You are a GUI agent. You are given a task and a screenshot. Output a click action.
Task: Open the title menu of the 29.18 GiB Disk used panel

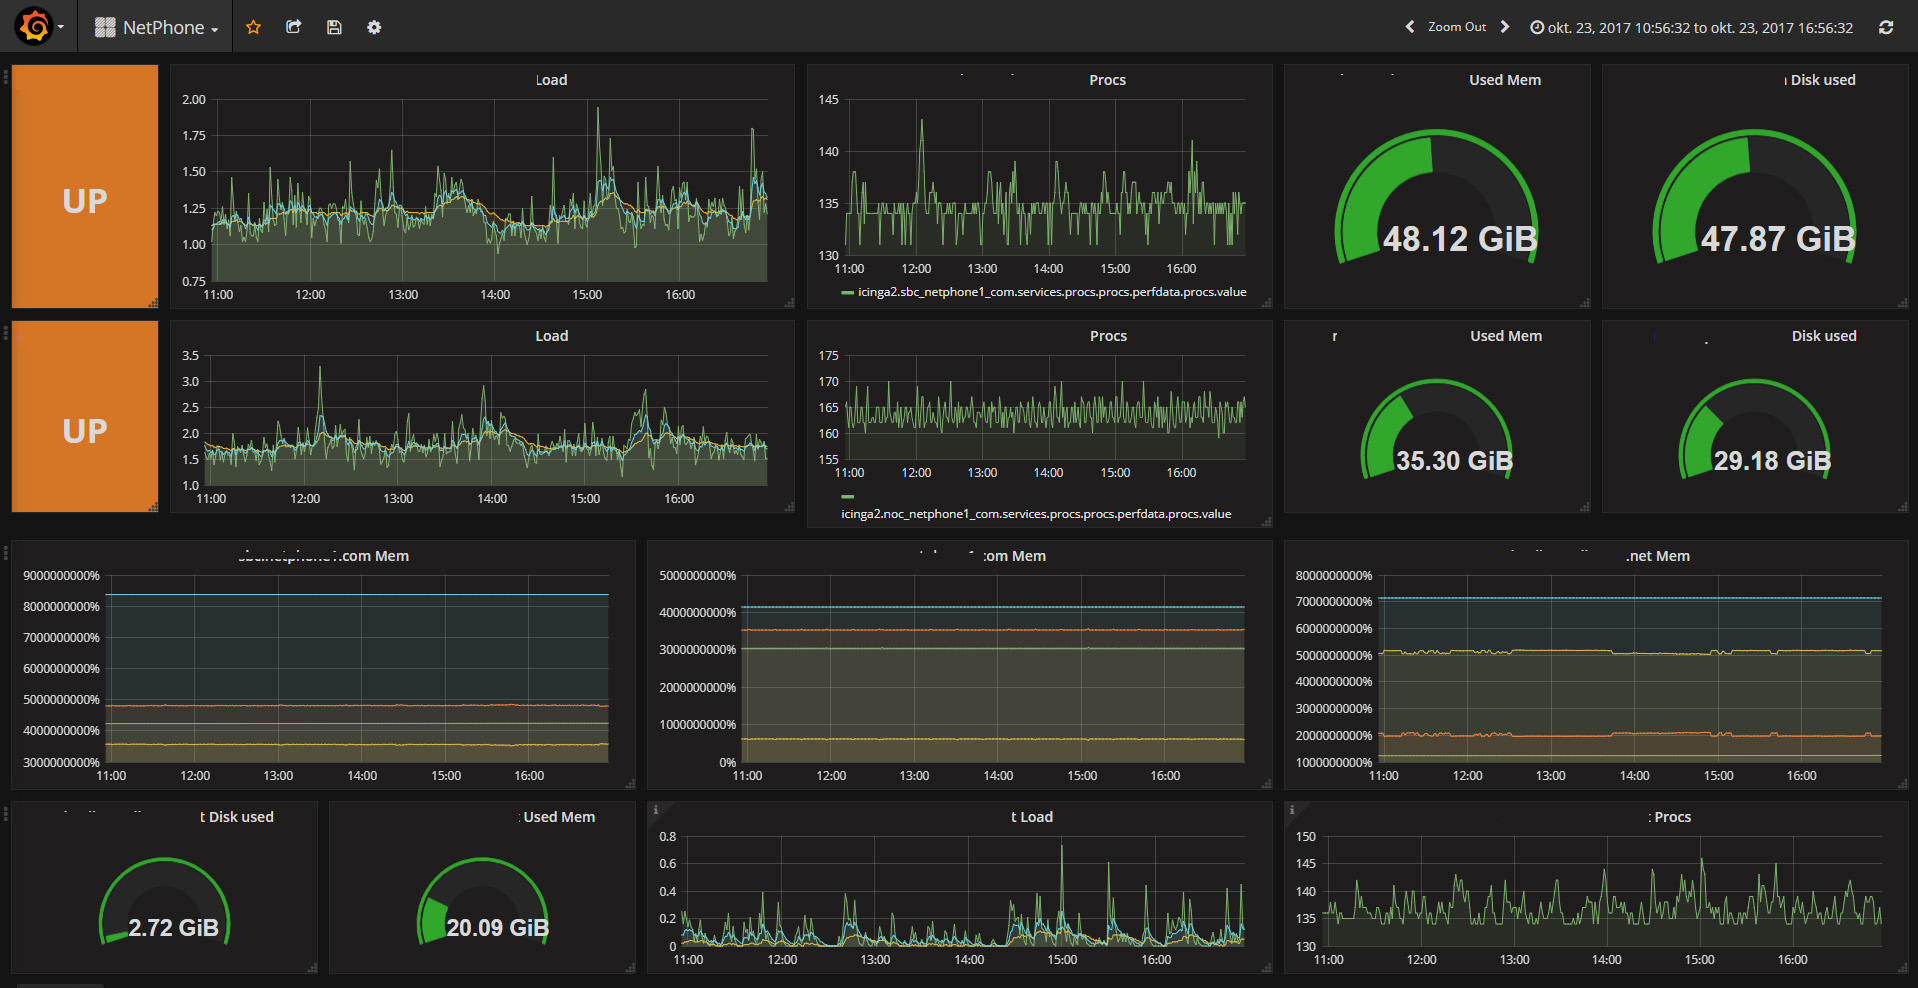click(x=1823, y=336)
